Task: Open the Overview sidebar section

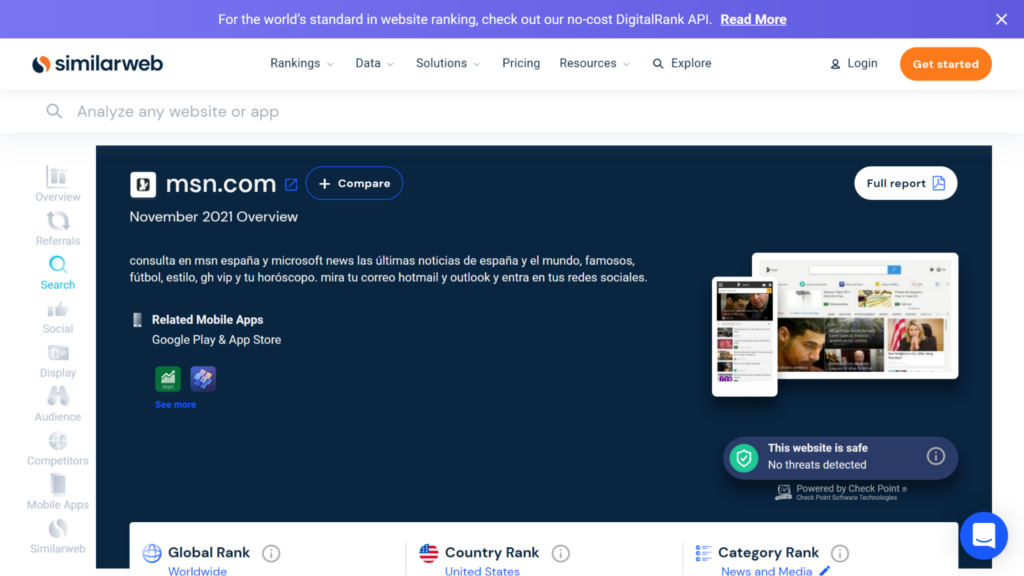Action: pyautogui.click(x=57, y=184)
